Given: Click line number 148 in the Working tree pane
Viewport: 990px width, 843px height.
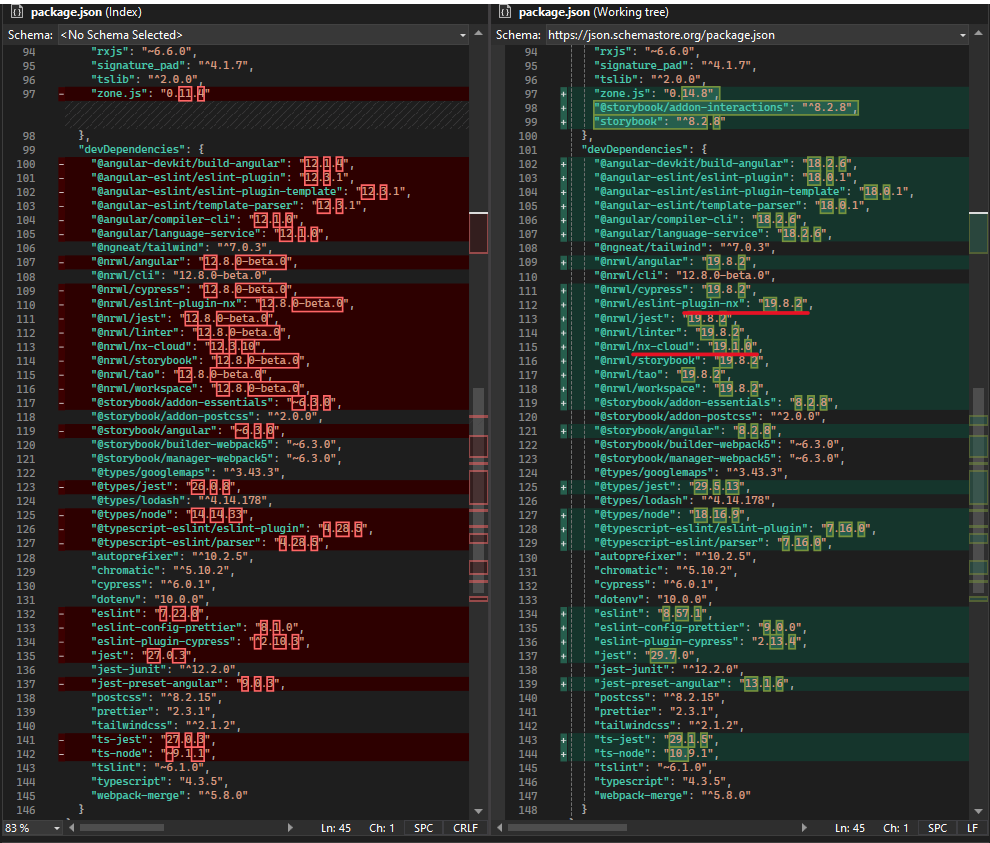Looking at the screenshot, I should (528, 810).
